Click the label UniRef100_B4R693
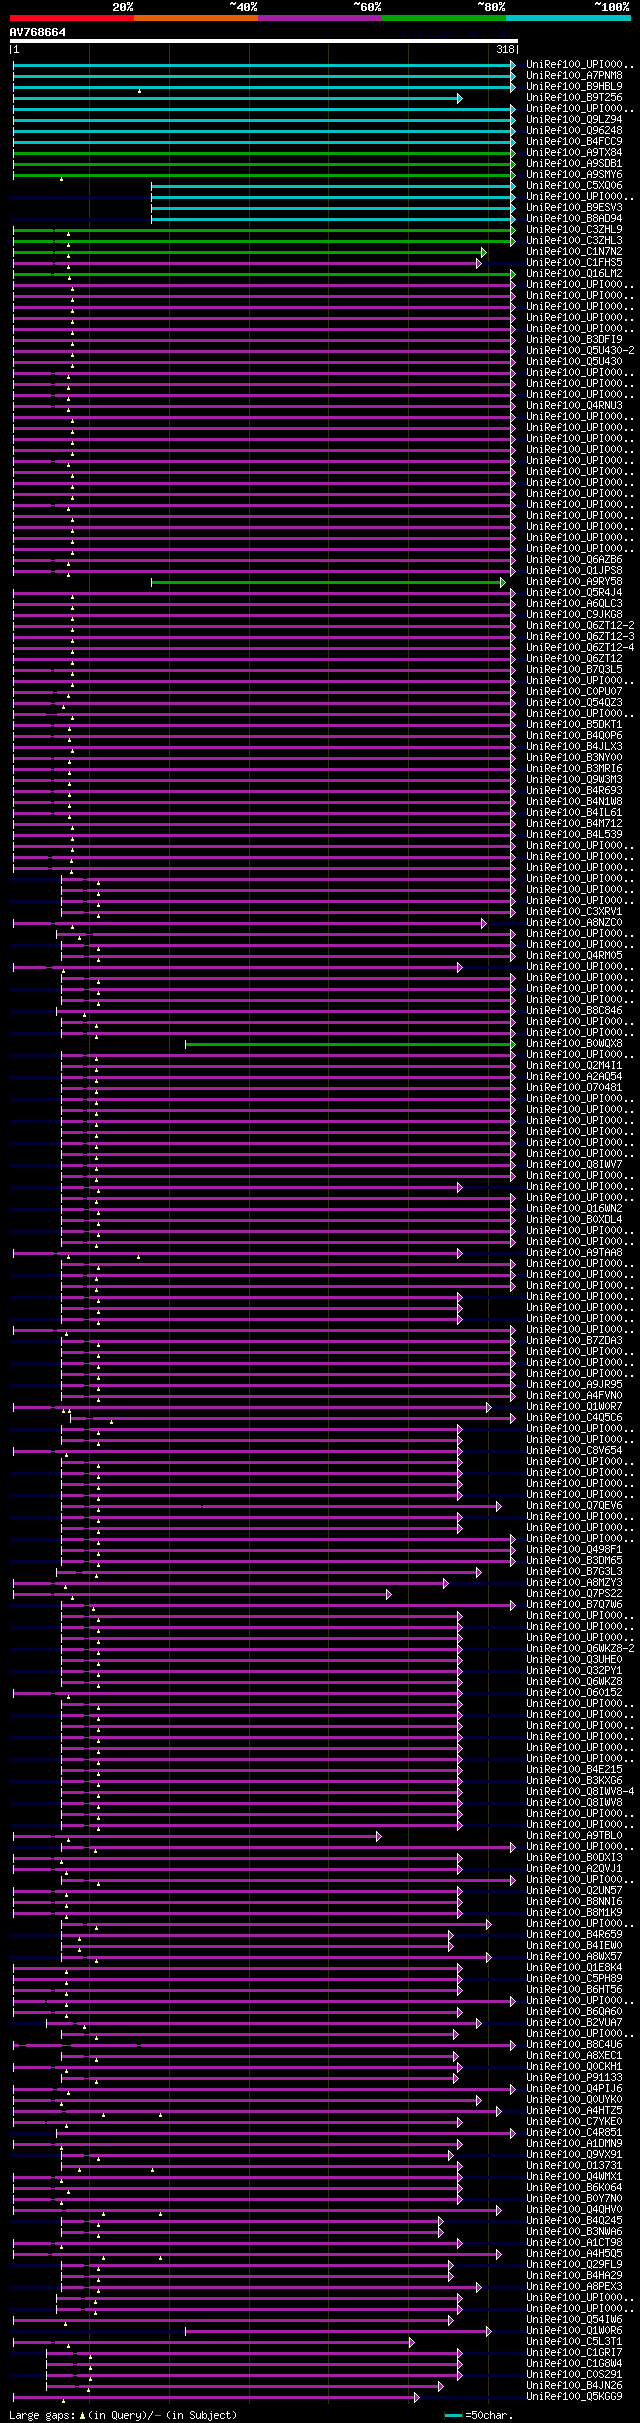Image resolution: width=640 pixels, height=2423 pixels. click(x=574, y=790)
